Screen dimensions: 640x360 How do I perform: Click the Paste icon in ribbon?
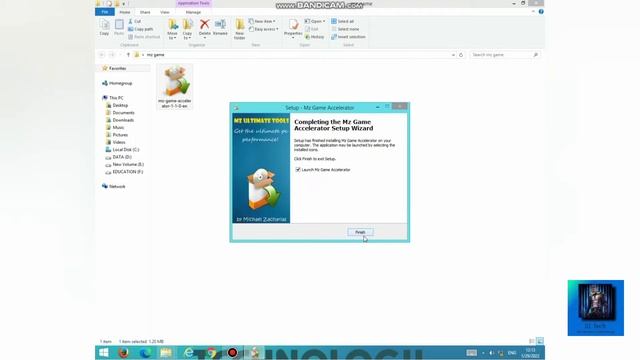pyautogui.click(x=119, y=27)
